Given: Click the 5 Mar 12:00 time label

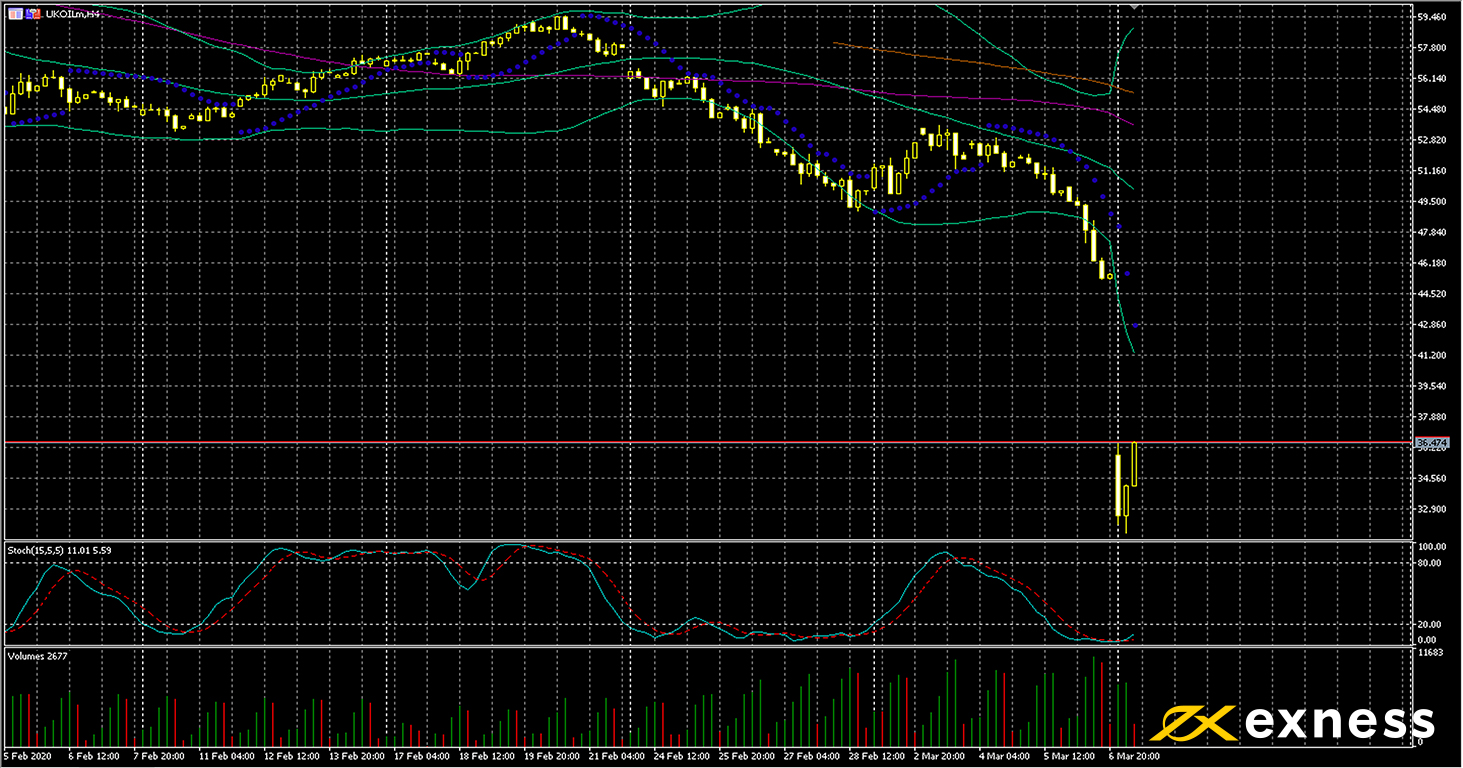Looking at the screenshot, I should click(1070, 757).
